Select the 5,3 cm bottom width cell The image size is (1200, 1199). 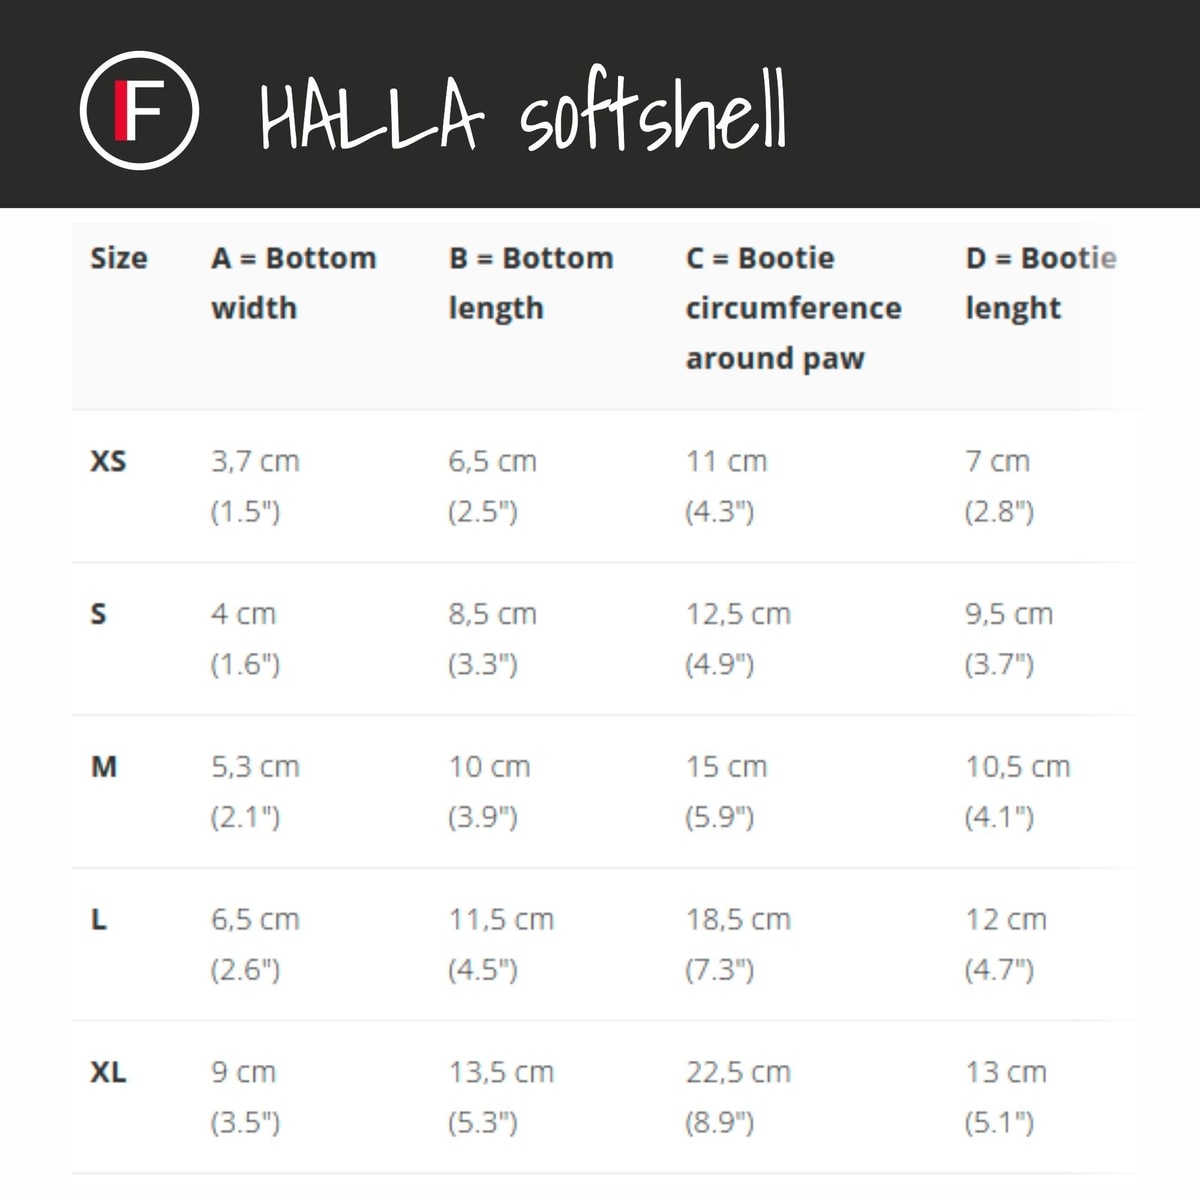click(x=255, y=767)
